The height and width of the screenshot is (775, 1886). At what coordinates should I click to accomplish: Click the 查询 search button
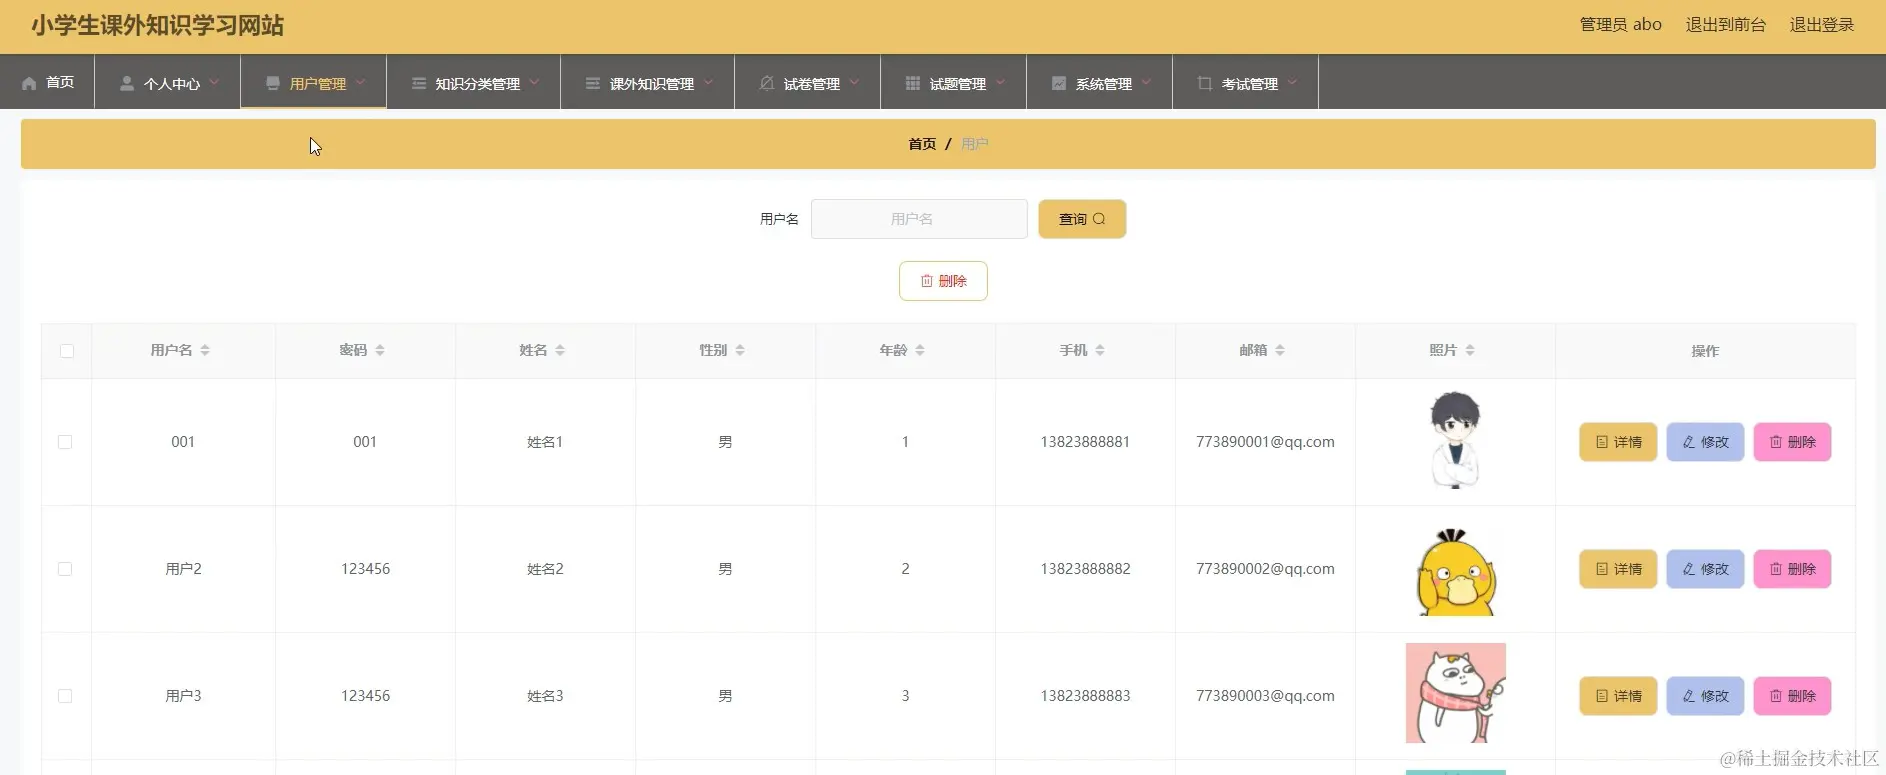1082,219
